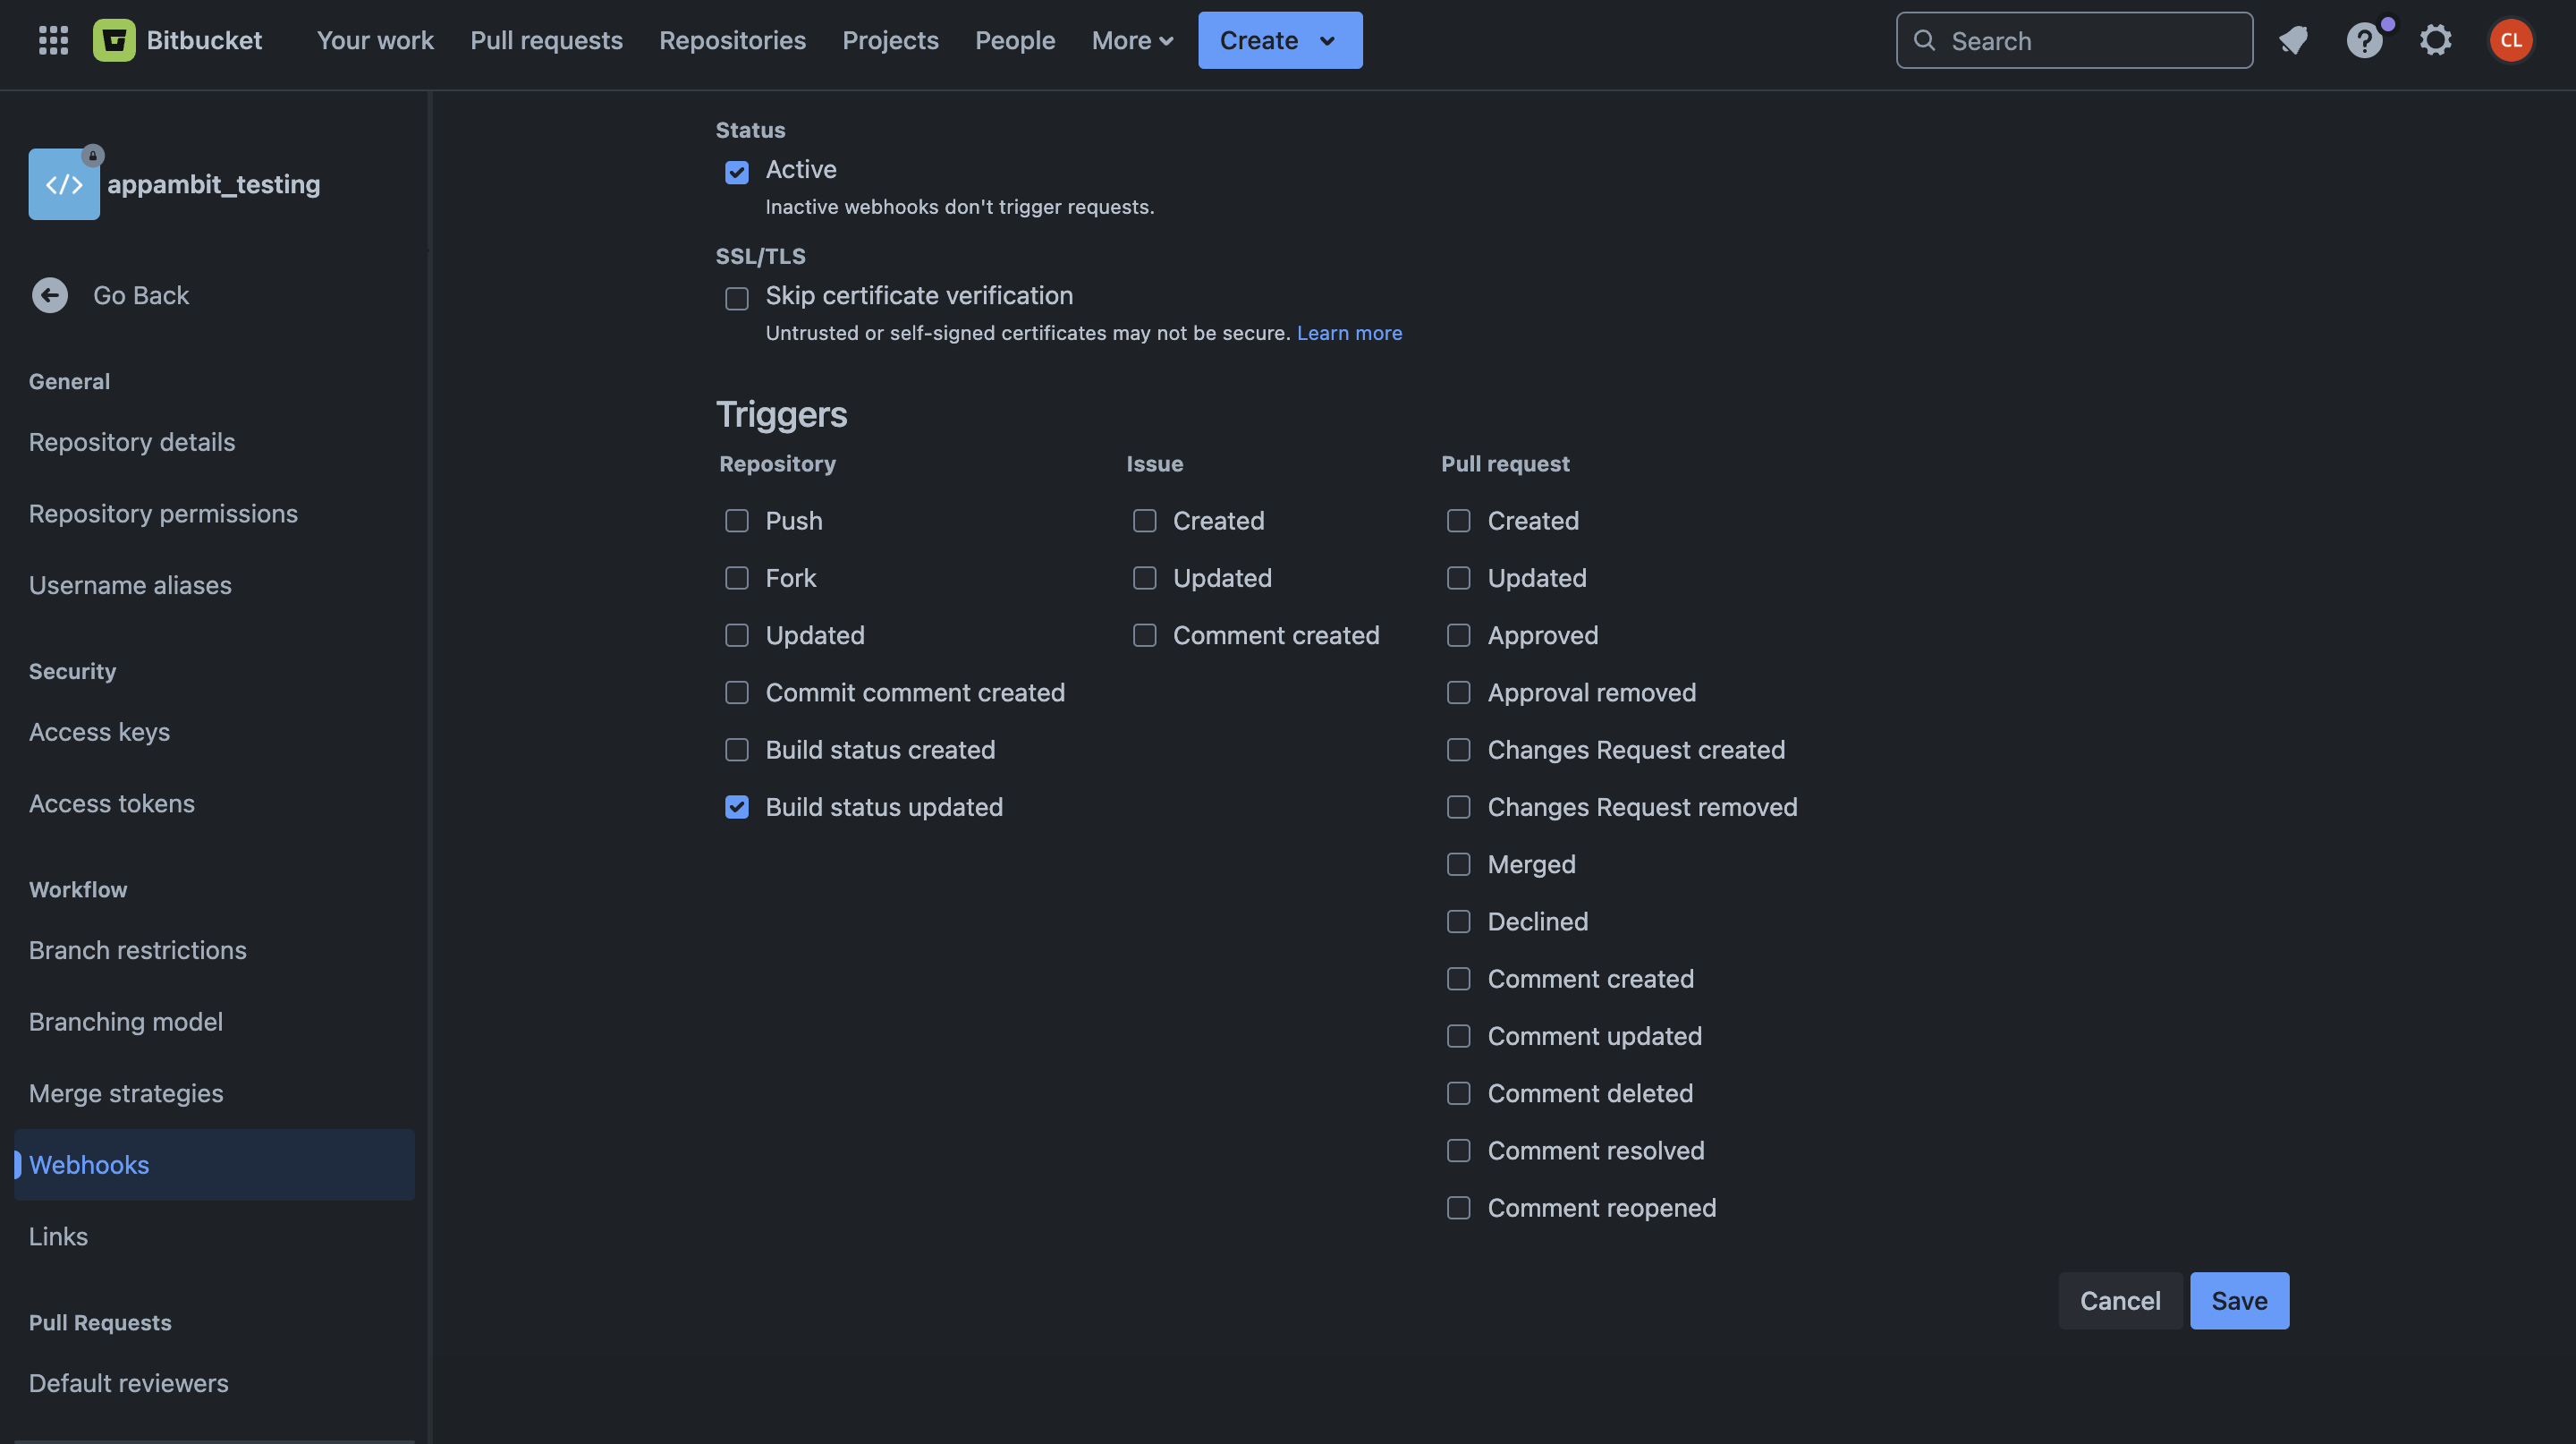
Task: Open Pull requests in top navigation
Action: click(546, 40)
